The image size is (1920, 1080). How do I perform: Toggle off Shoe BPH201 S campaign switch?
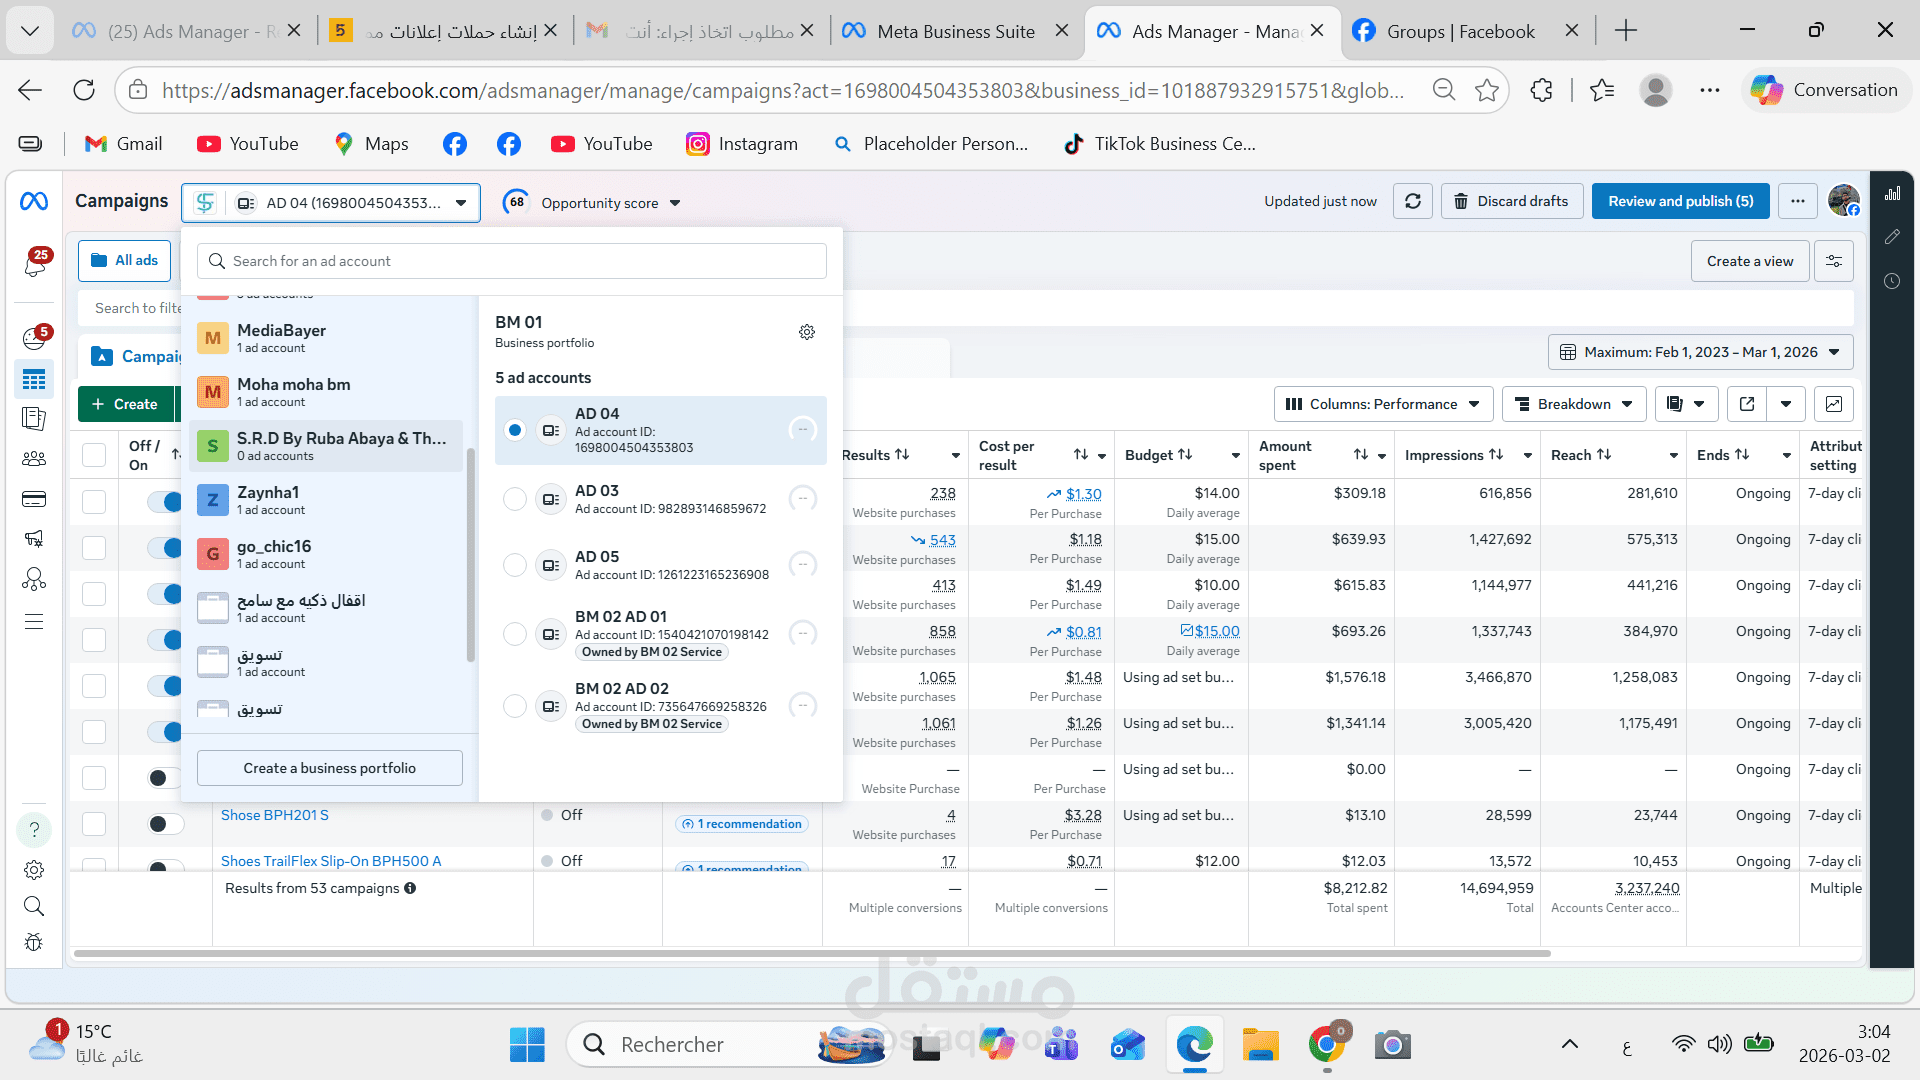pos(165,824)
